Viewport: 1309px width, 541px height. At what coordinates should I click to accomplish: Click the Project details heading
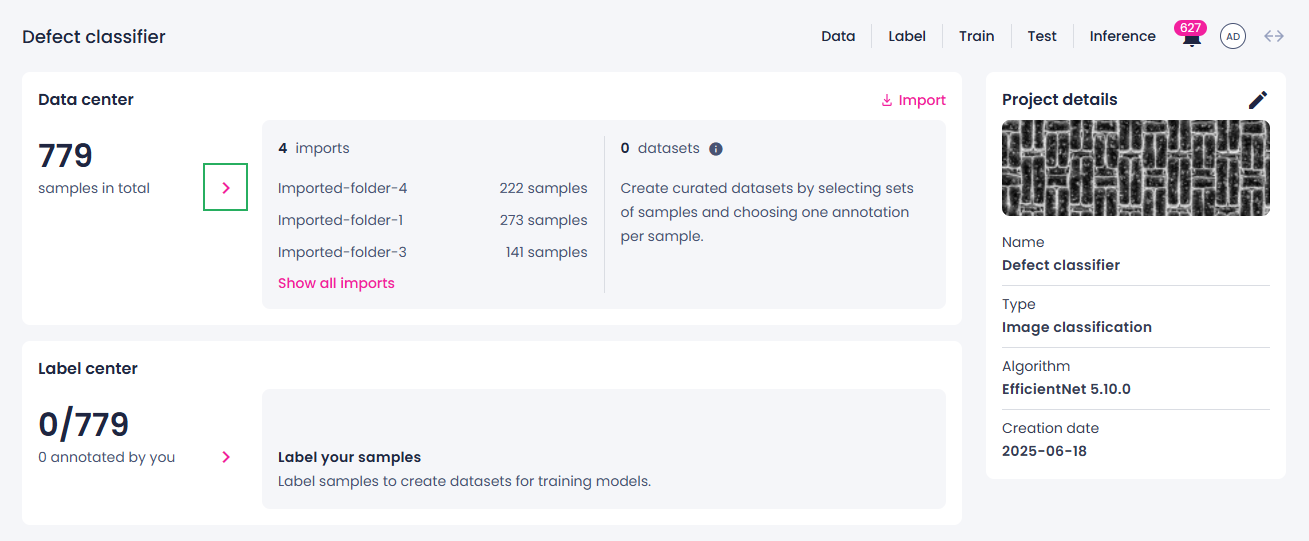1060,99
